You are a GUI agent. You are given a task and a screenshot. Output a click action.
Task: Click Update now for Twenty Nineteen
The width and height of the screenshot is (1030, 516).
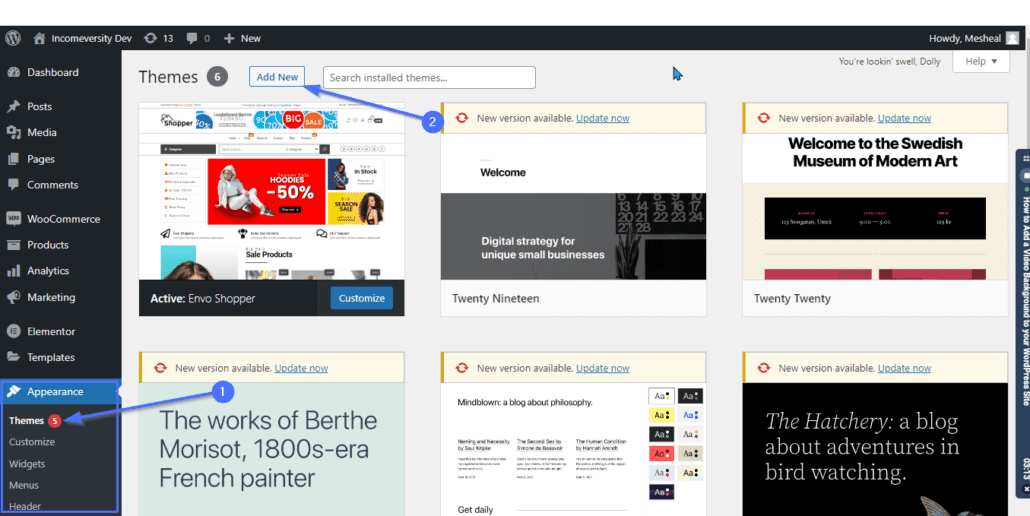pyautogui.click(x=602, y=118)
